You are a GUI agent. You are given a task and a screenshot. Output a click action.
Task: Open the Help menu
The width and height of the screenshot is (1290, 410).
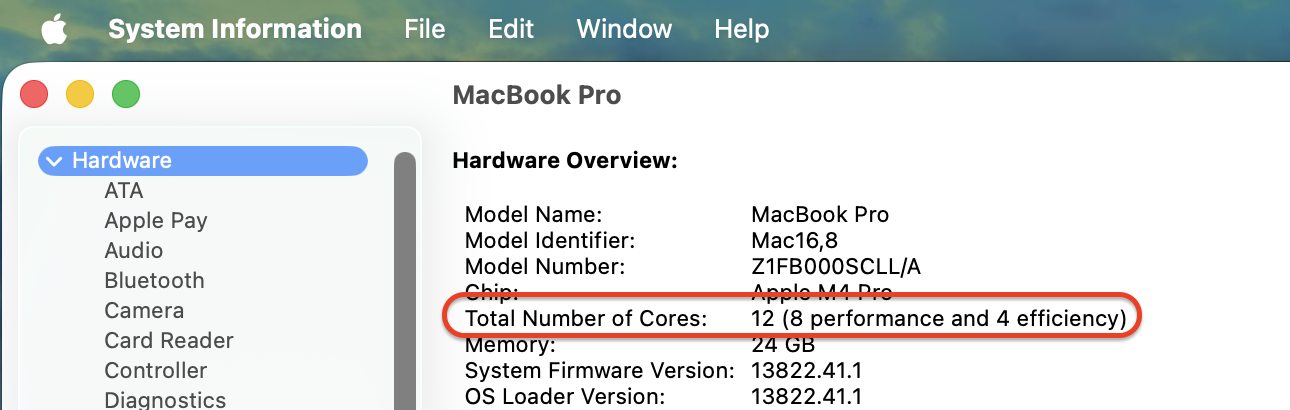pos(742,29)
